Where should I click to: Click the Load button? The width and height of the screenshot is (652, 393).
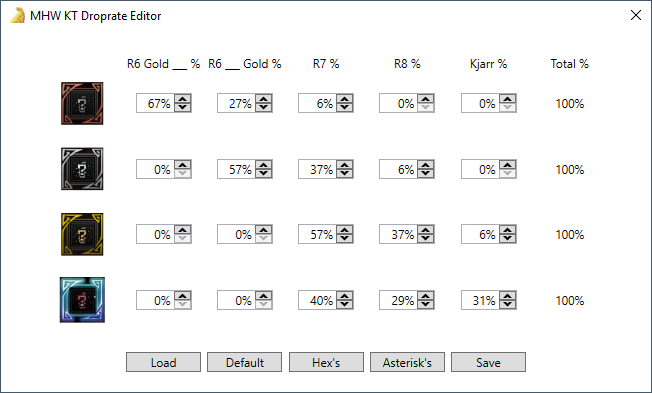tap(163, 362)
